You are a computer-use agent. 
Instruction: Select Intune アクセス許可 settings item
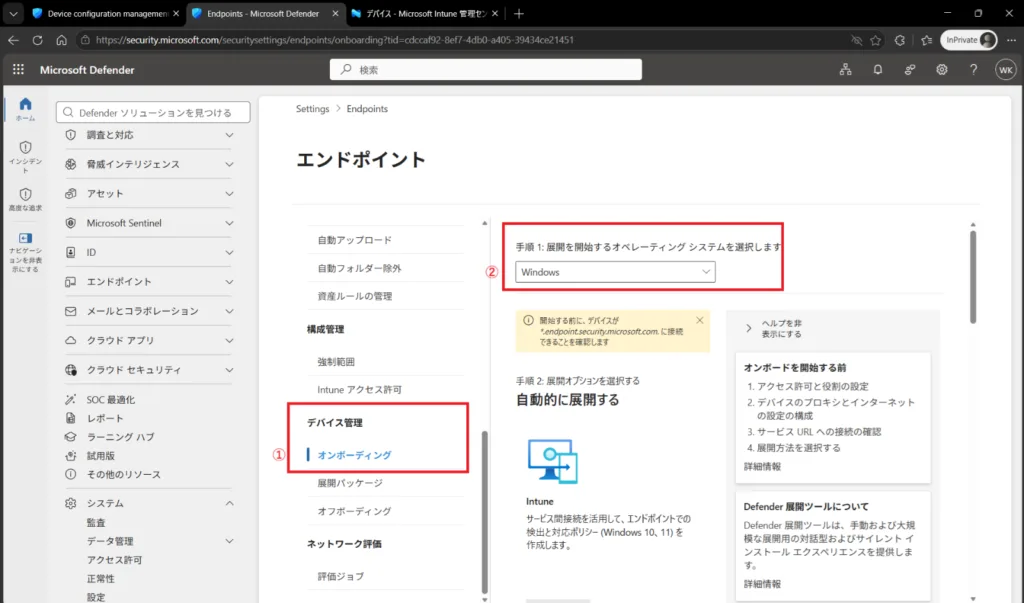click(x=359, y=389)
